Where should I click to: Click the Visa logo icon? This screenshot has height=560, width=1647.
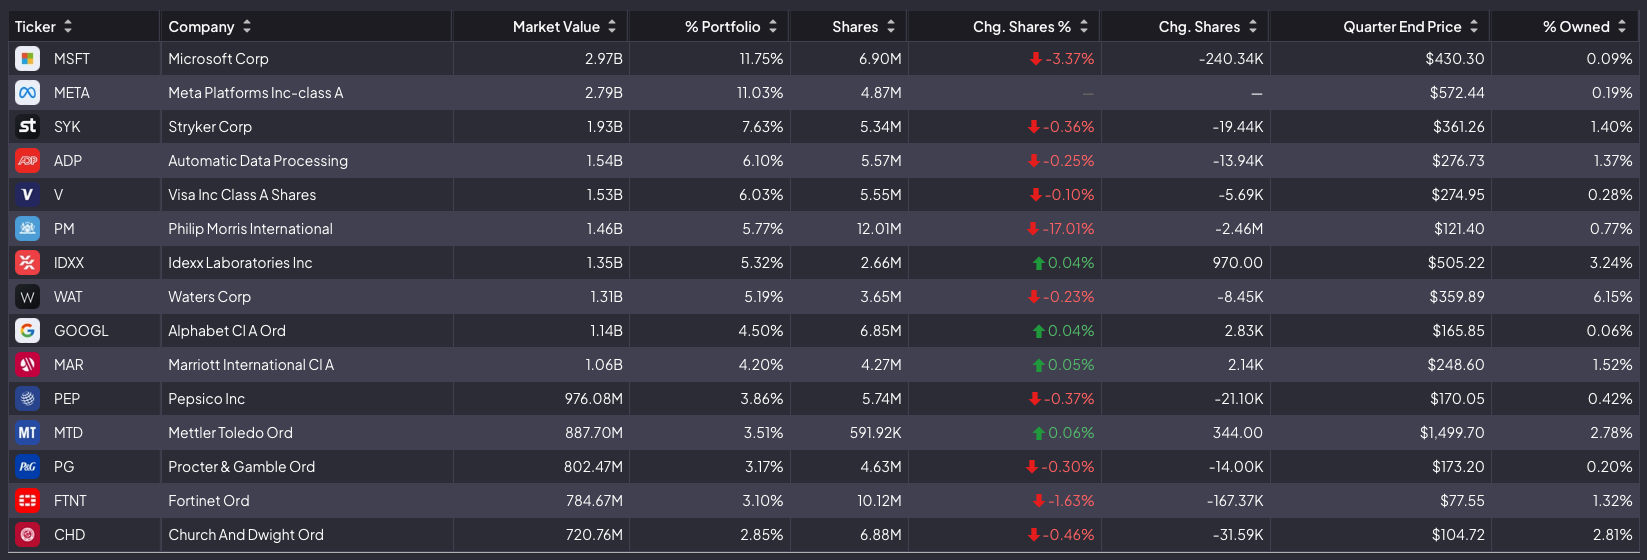[28, 195]
